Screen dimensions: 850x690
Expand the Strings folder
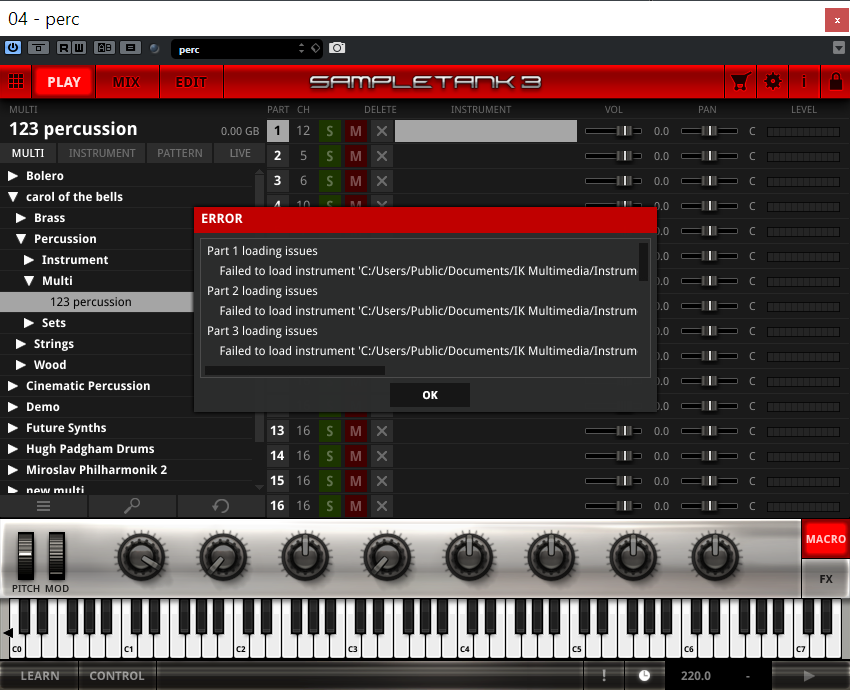tap(21, 344)
